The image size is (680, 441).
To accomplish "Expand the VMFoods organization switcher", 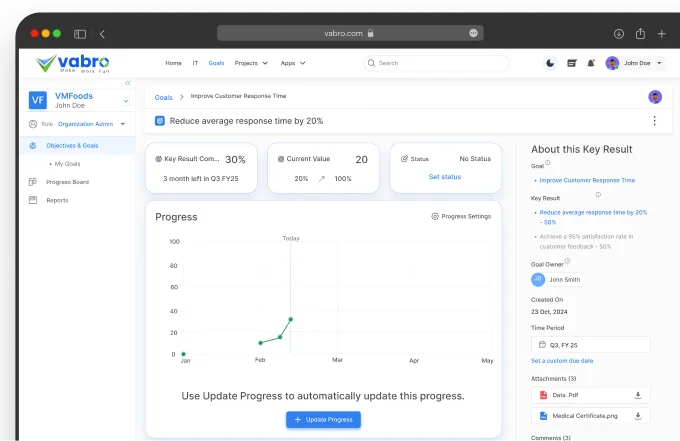I will tap(125, 101).
